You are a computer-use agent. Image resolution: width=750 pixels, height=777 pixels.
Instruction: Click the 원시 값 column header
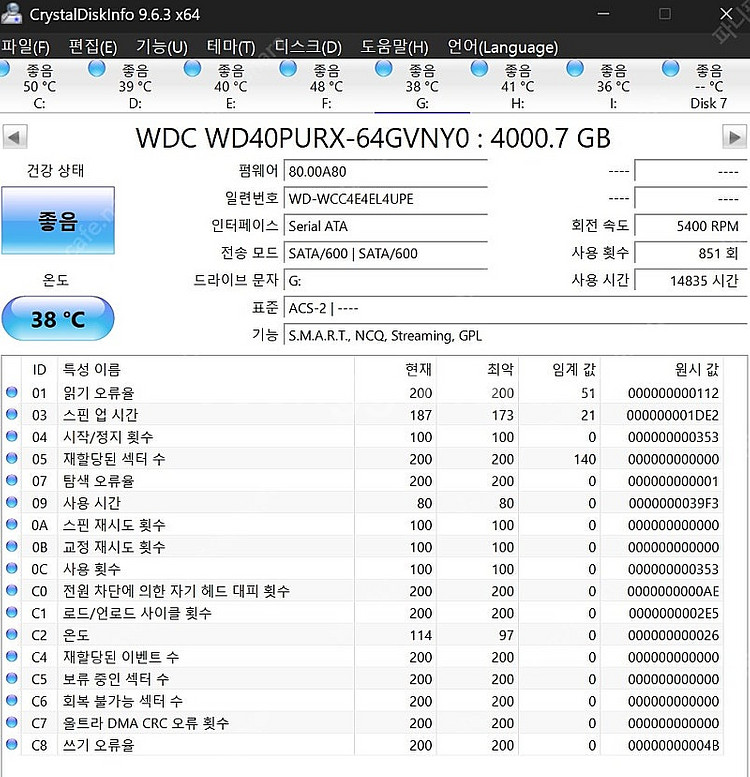coord(661,369)
